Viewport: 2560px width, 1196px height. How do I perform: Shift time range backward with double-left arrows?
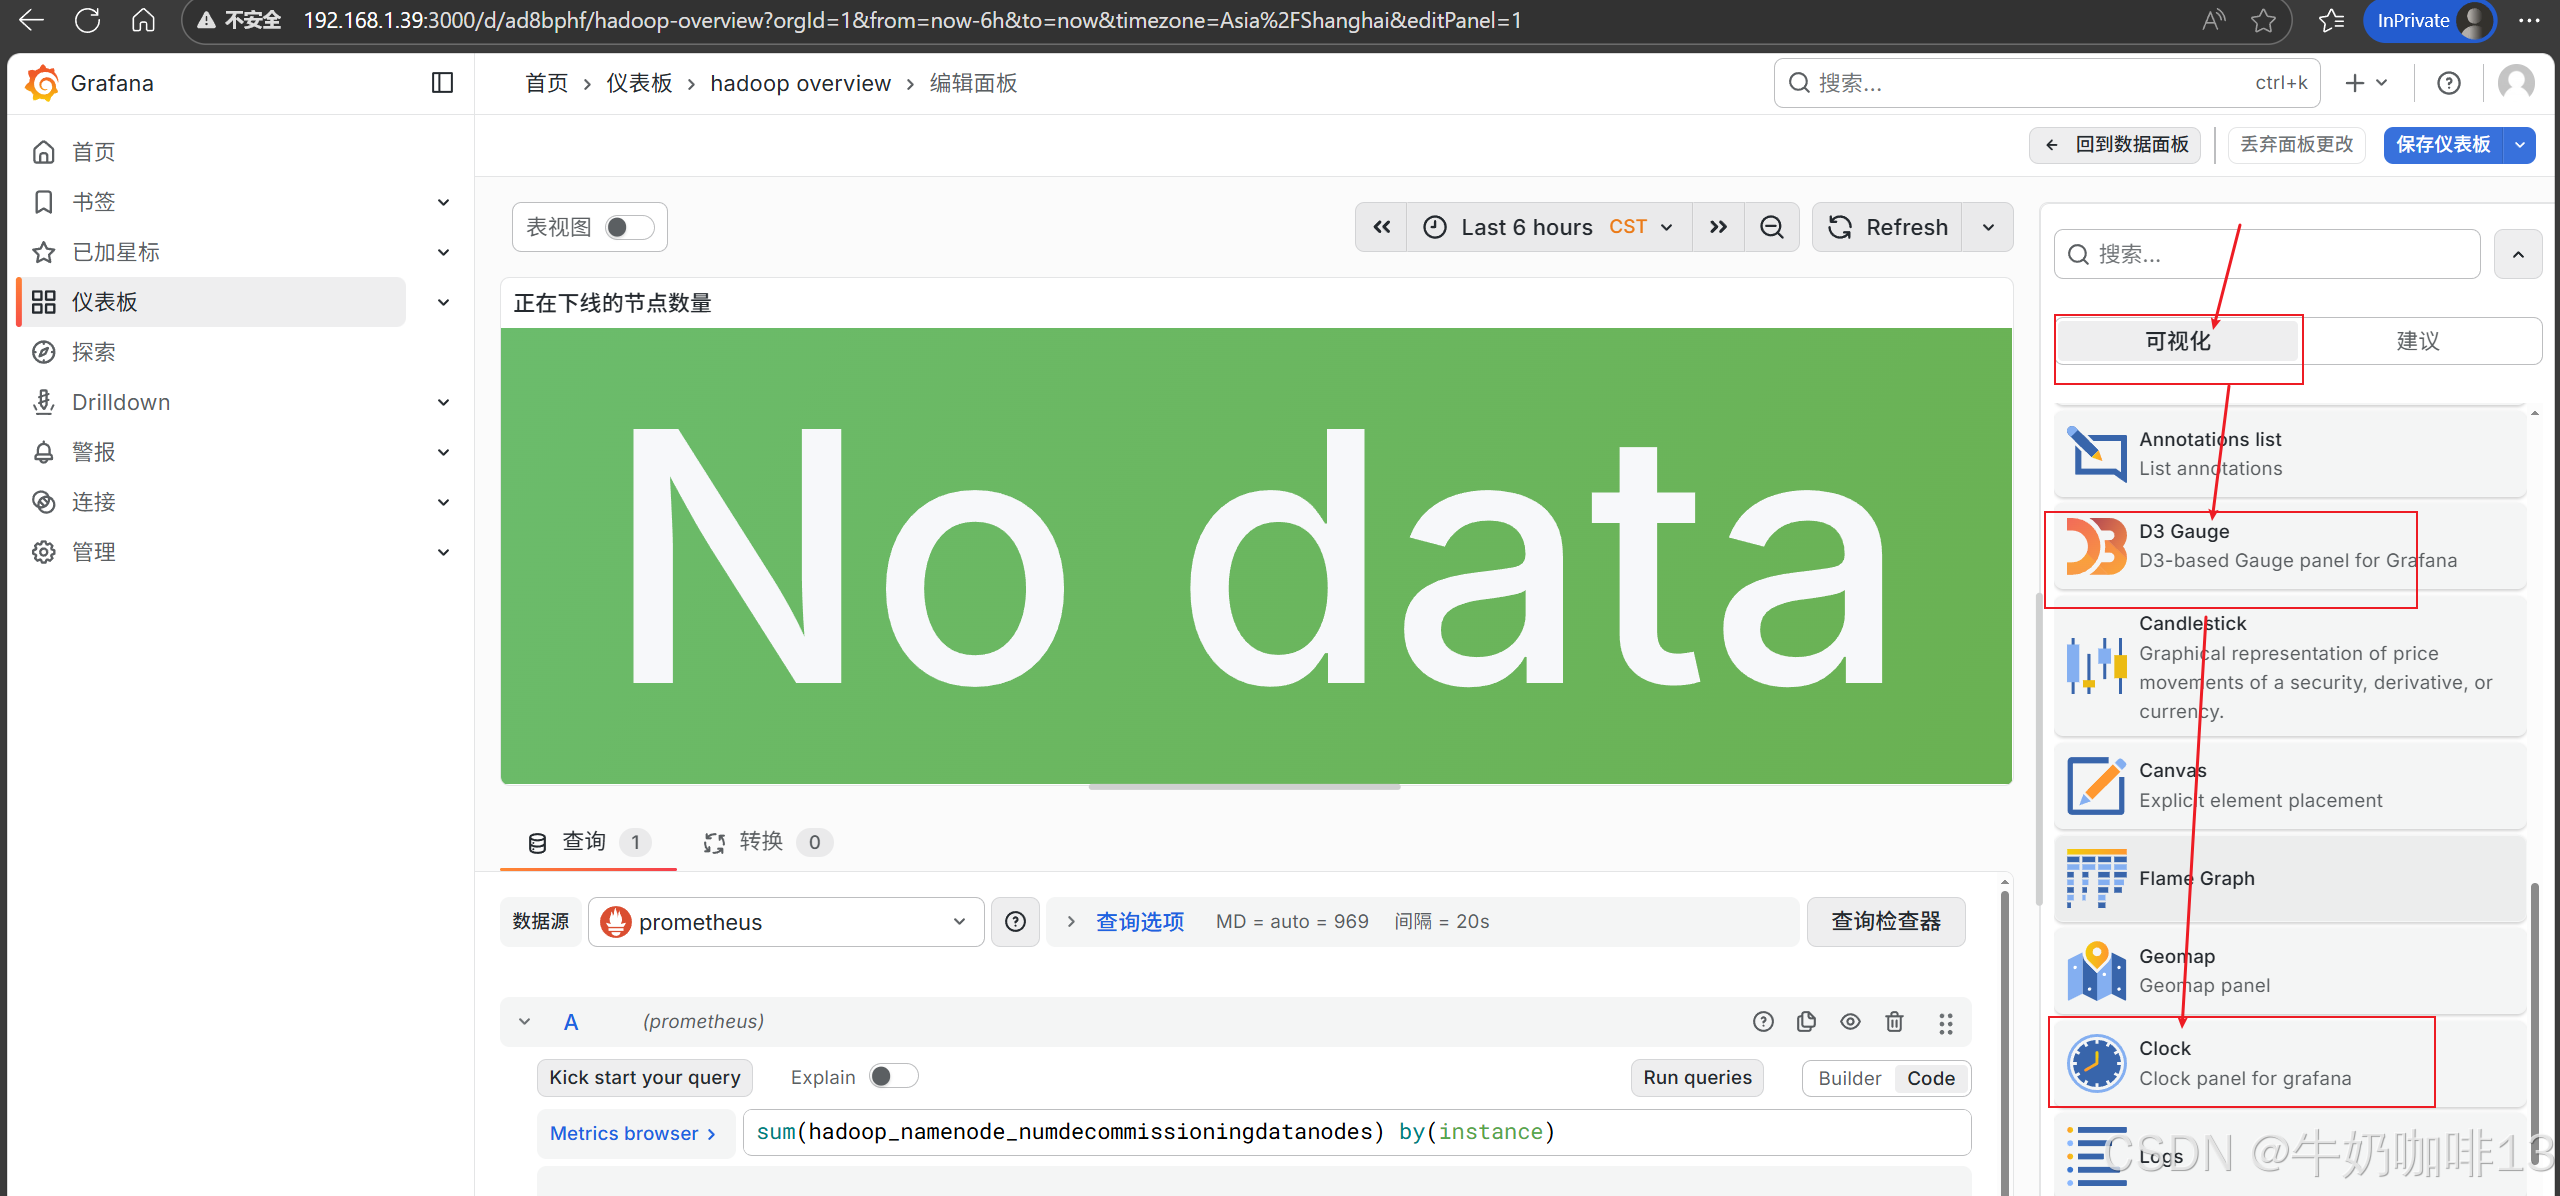click(1381, 228)
